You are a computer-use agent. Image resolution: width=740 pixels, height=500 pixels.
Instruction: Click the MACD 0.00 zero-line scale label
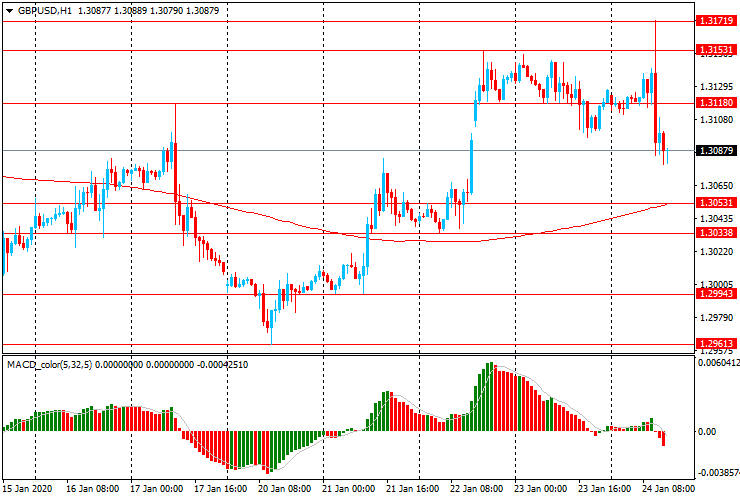point(706,432)
